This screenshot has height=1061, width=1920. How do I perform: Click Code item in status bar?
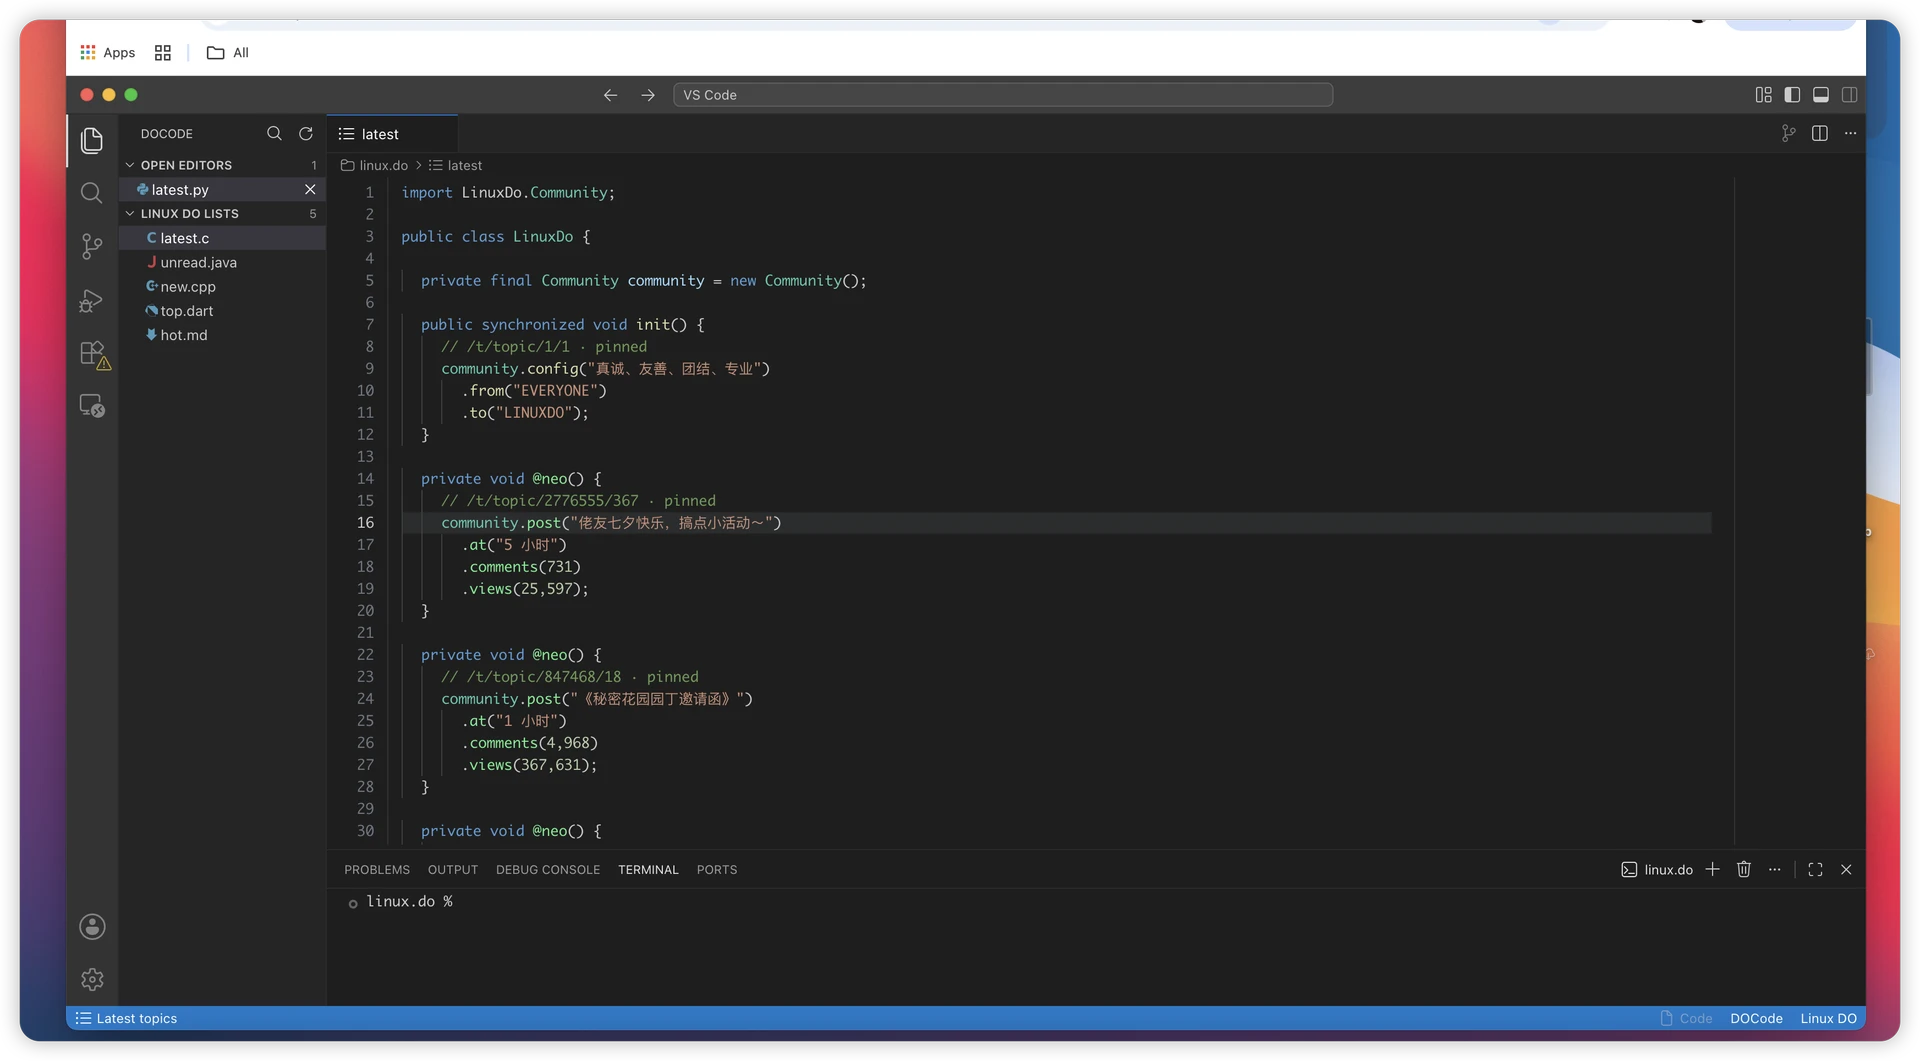click(1686, 1019)
